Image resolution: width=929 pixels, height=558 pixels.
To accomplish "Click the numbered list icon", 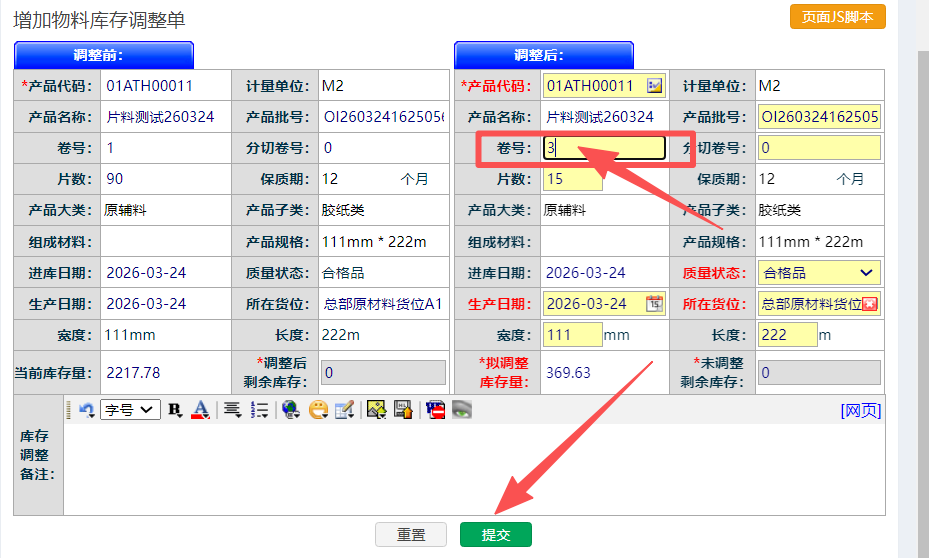I will click(x=259, y=409).
